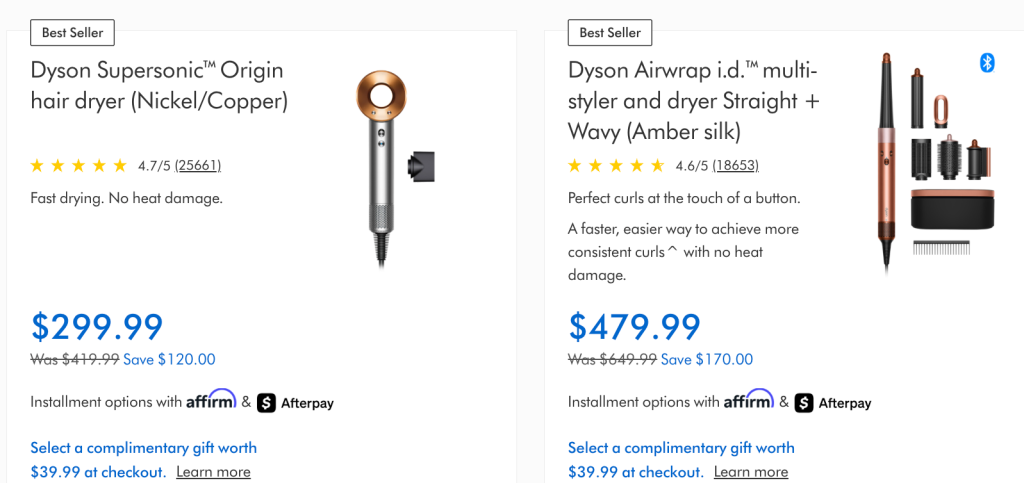
Task: Click Best Seller badge on Airwrap card
Action: (610, 33)
